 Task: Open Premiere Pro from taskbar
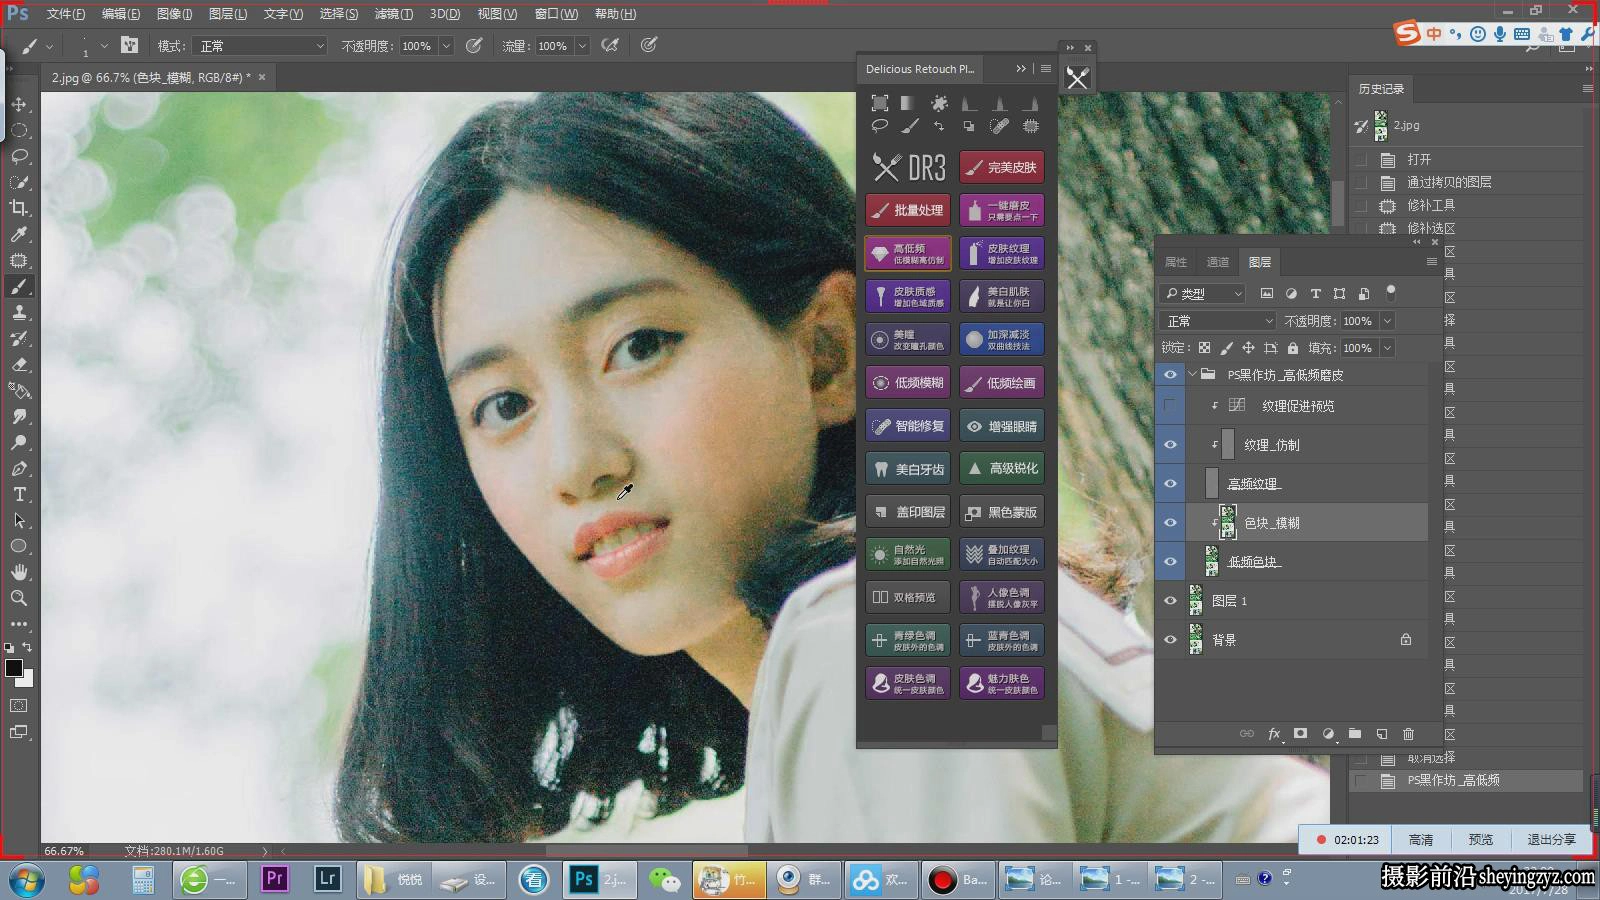(x=275, y=879)
